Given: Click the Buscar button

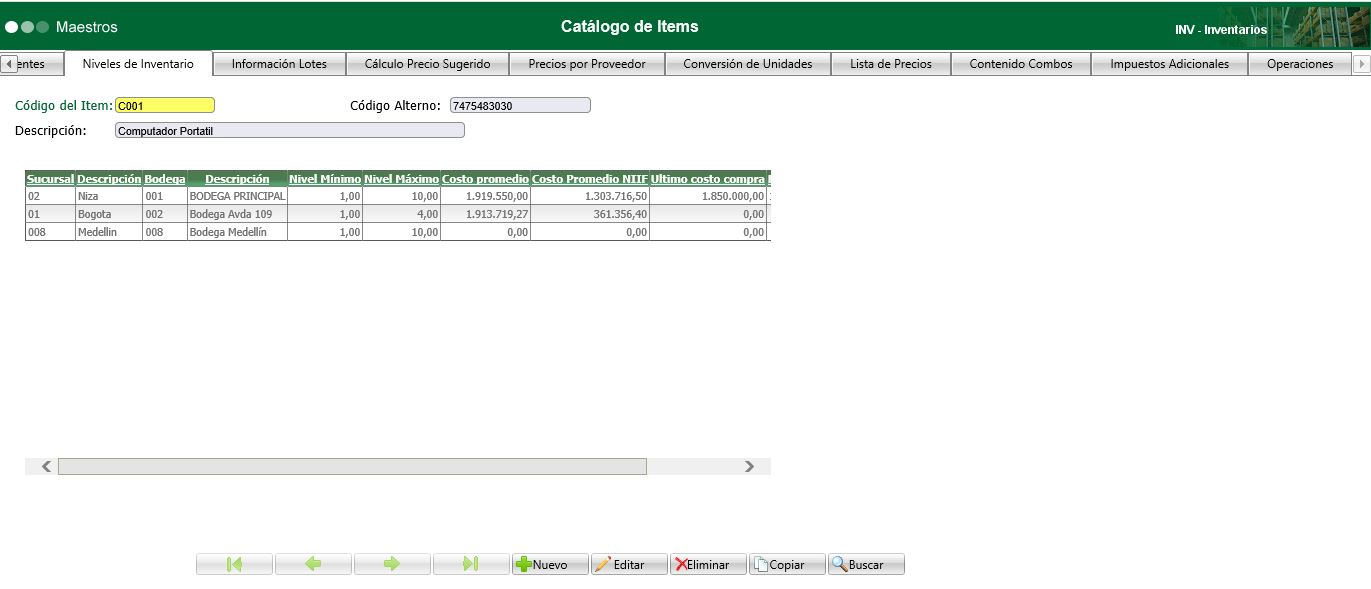Looking at the screenshot, I should point(866,564).
